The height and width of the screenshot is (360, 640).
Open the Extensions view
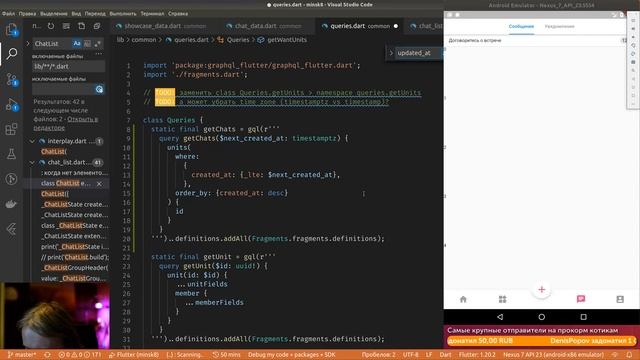[11, 129]
